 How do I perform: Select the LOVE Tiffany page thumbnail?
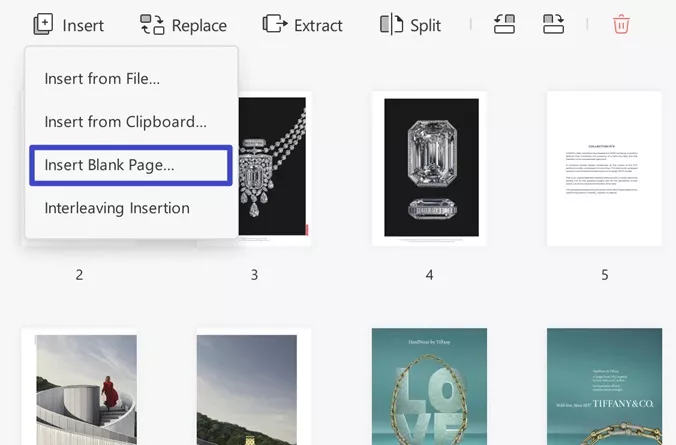429,386
